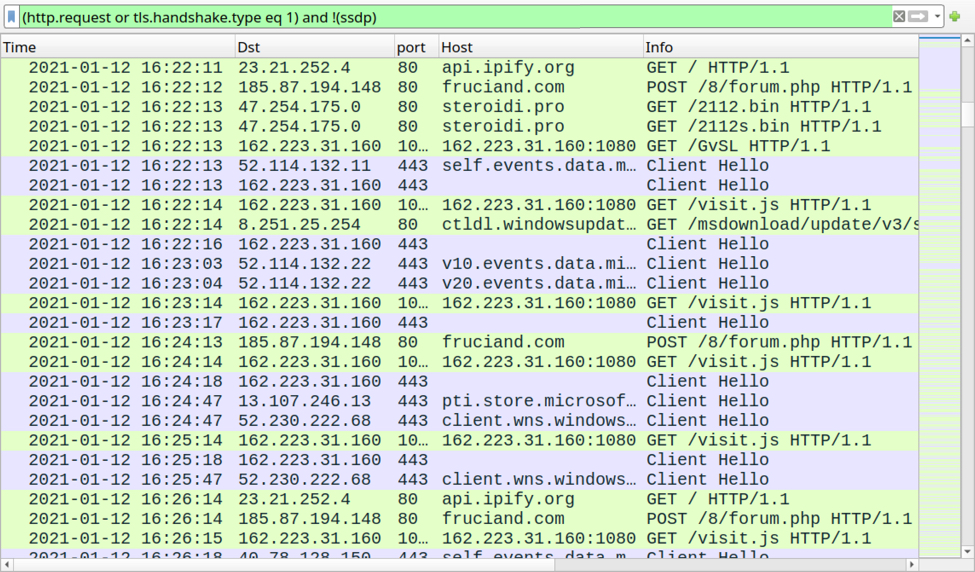Select the 16:26:14 fruciand.com POST packet
The height and width of the screenshot is (572, 975).
pos(460,518)
